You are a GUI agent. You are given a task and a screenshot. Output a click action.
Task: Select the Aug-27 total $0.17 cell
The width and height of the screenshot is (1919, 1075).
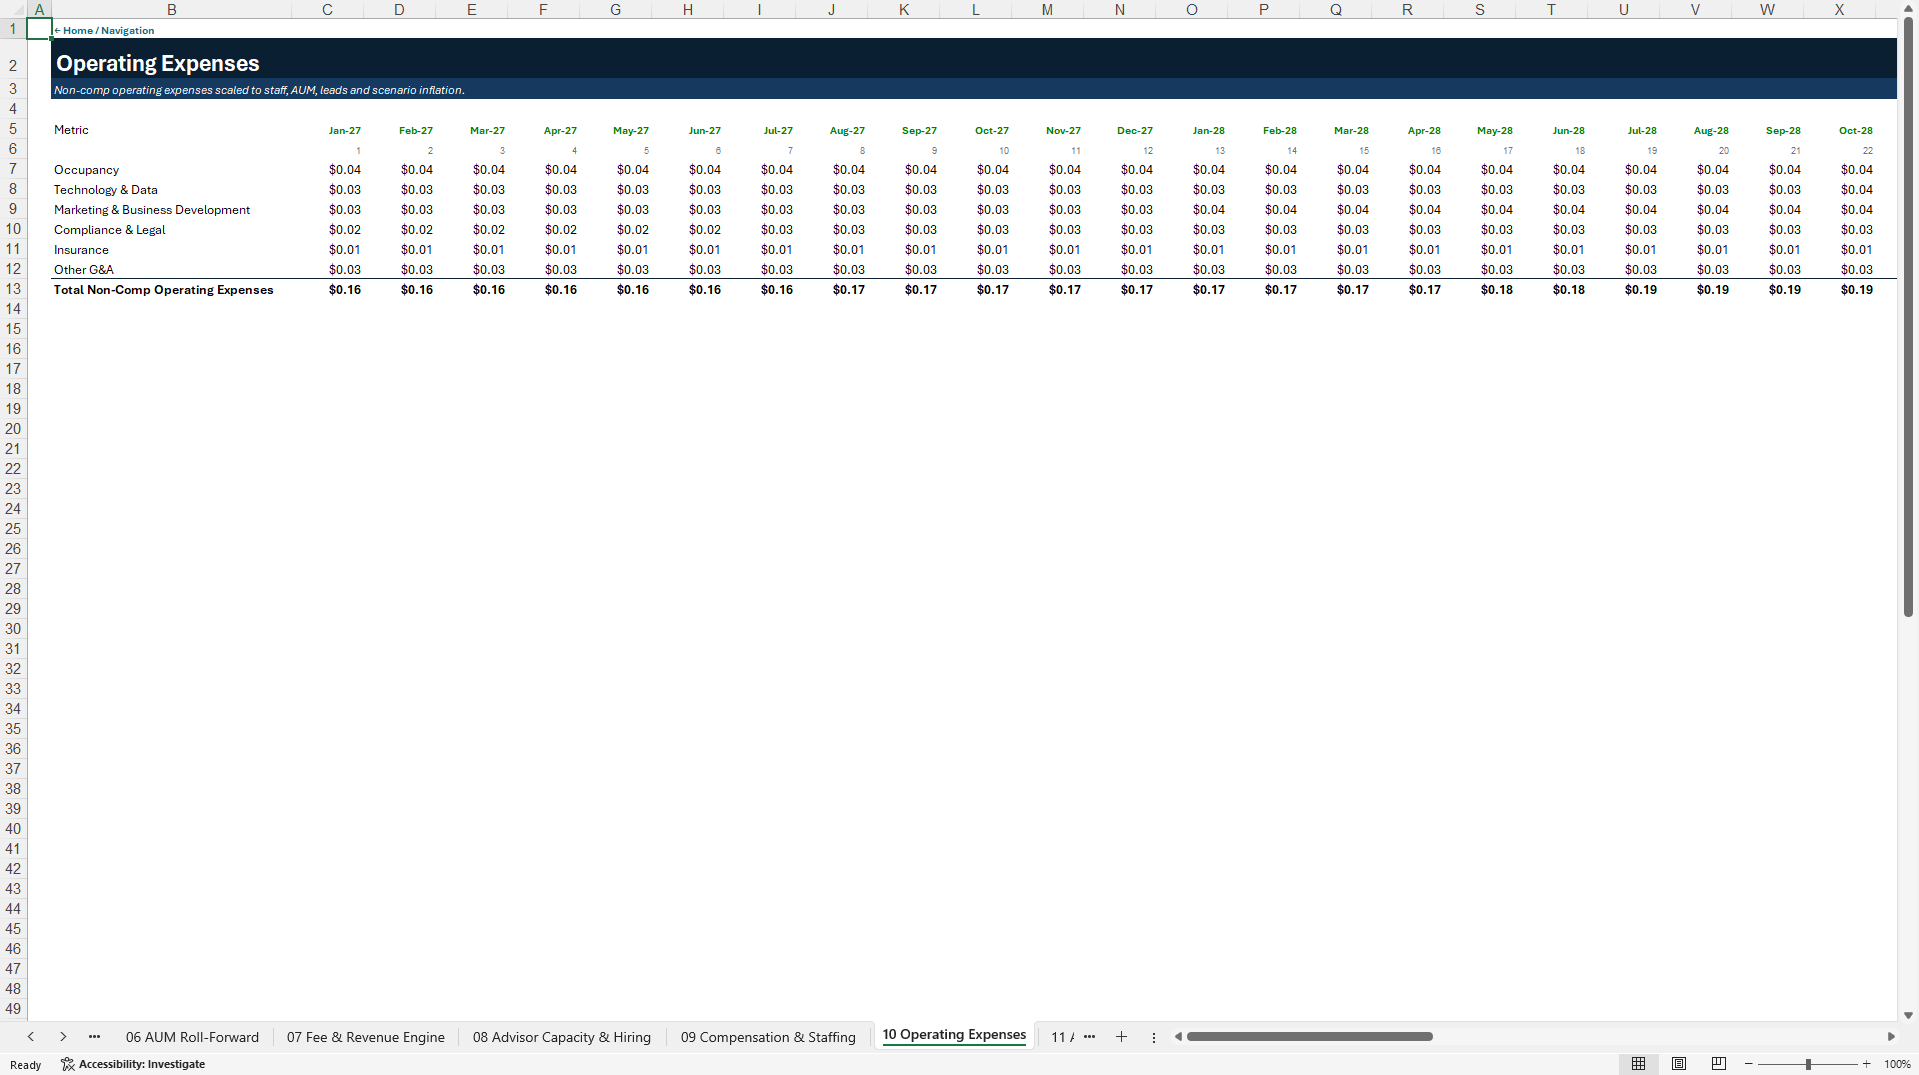(x=849, y=290)
